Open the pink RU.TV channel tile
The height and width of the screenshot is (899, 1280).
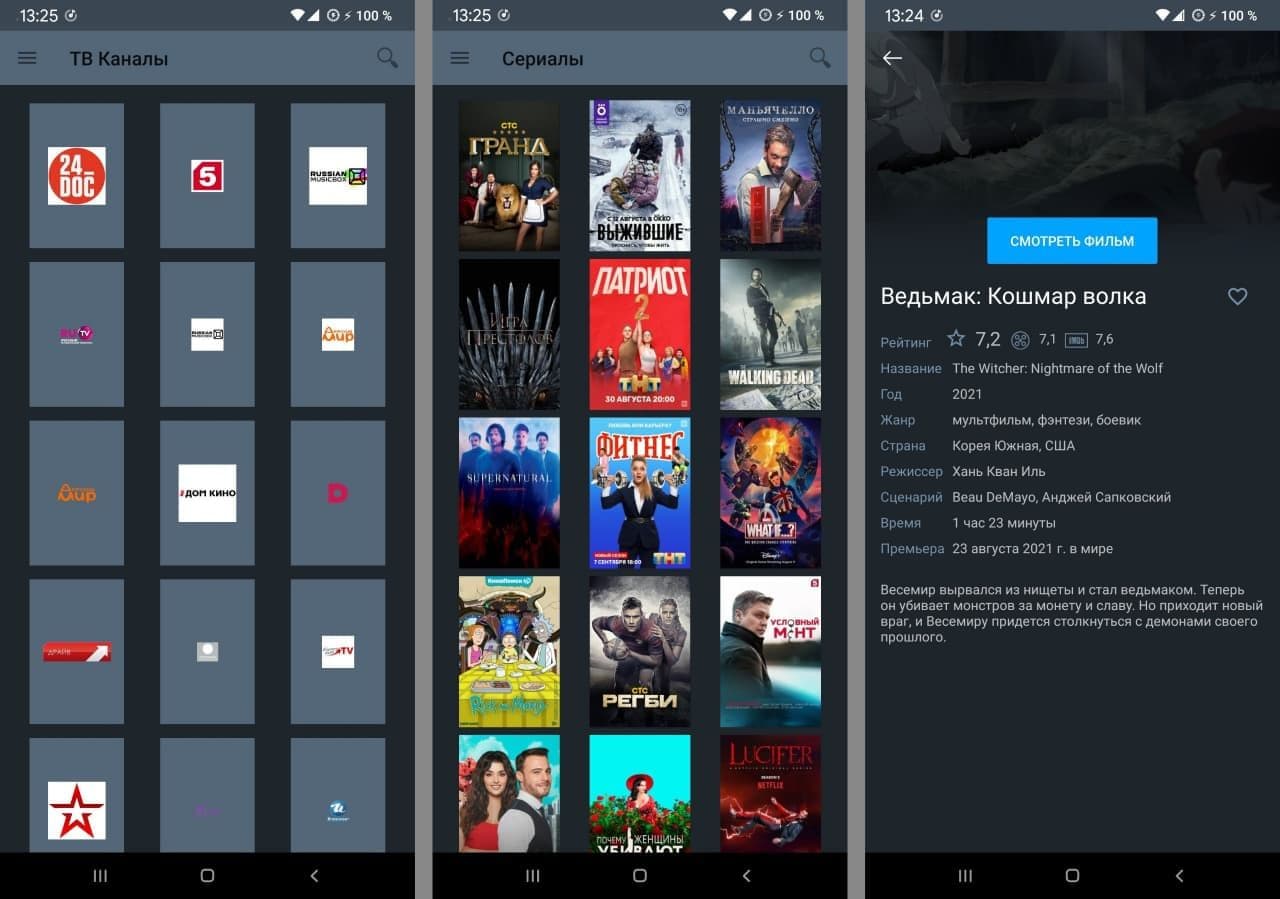tap(77, 334)
